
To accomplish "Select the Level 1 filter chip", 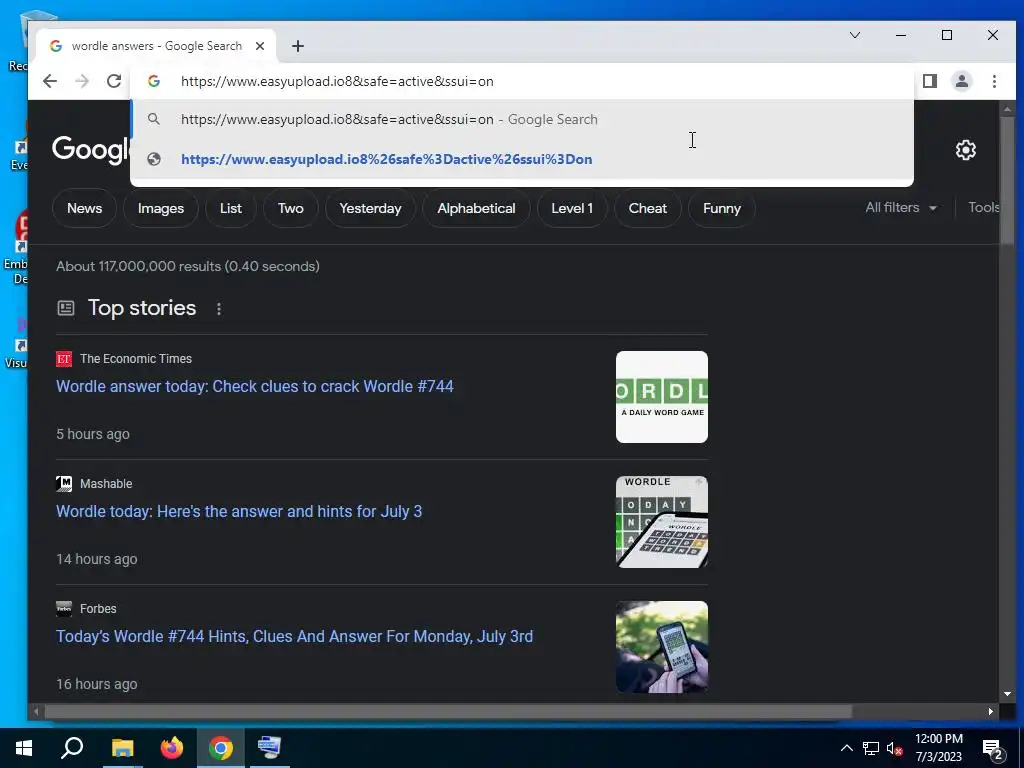I will click(x=572, y=208).
